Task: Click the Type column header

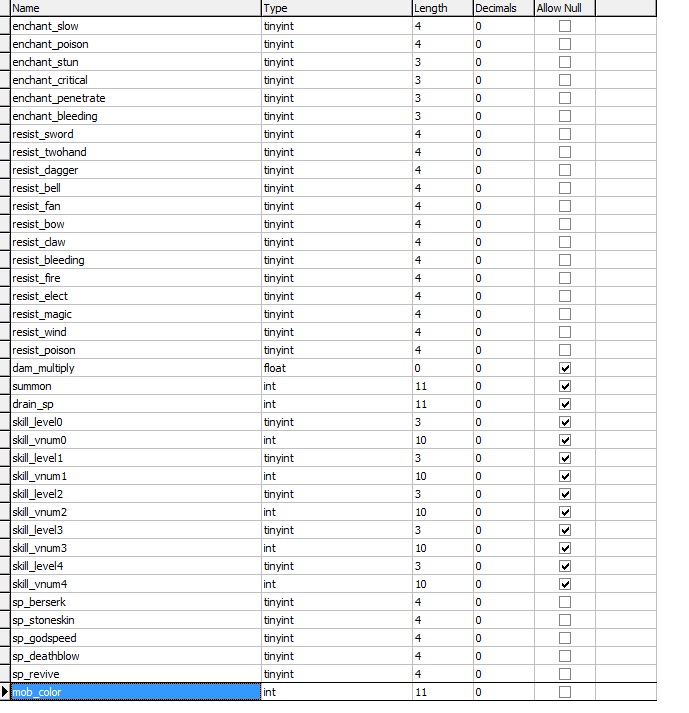Action: click(x=337, y=8)
